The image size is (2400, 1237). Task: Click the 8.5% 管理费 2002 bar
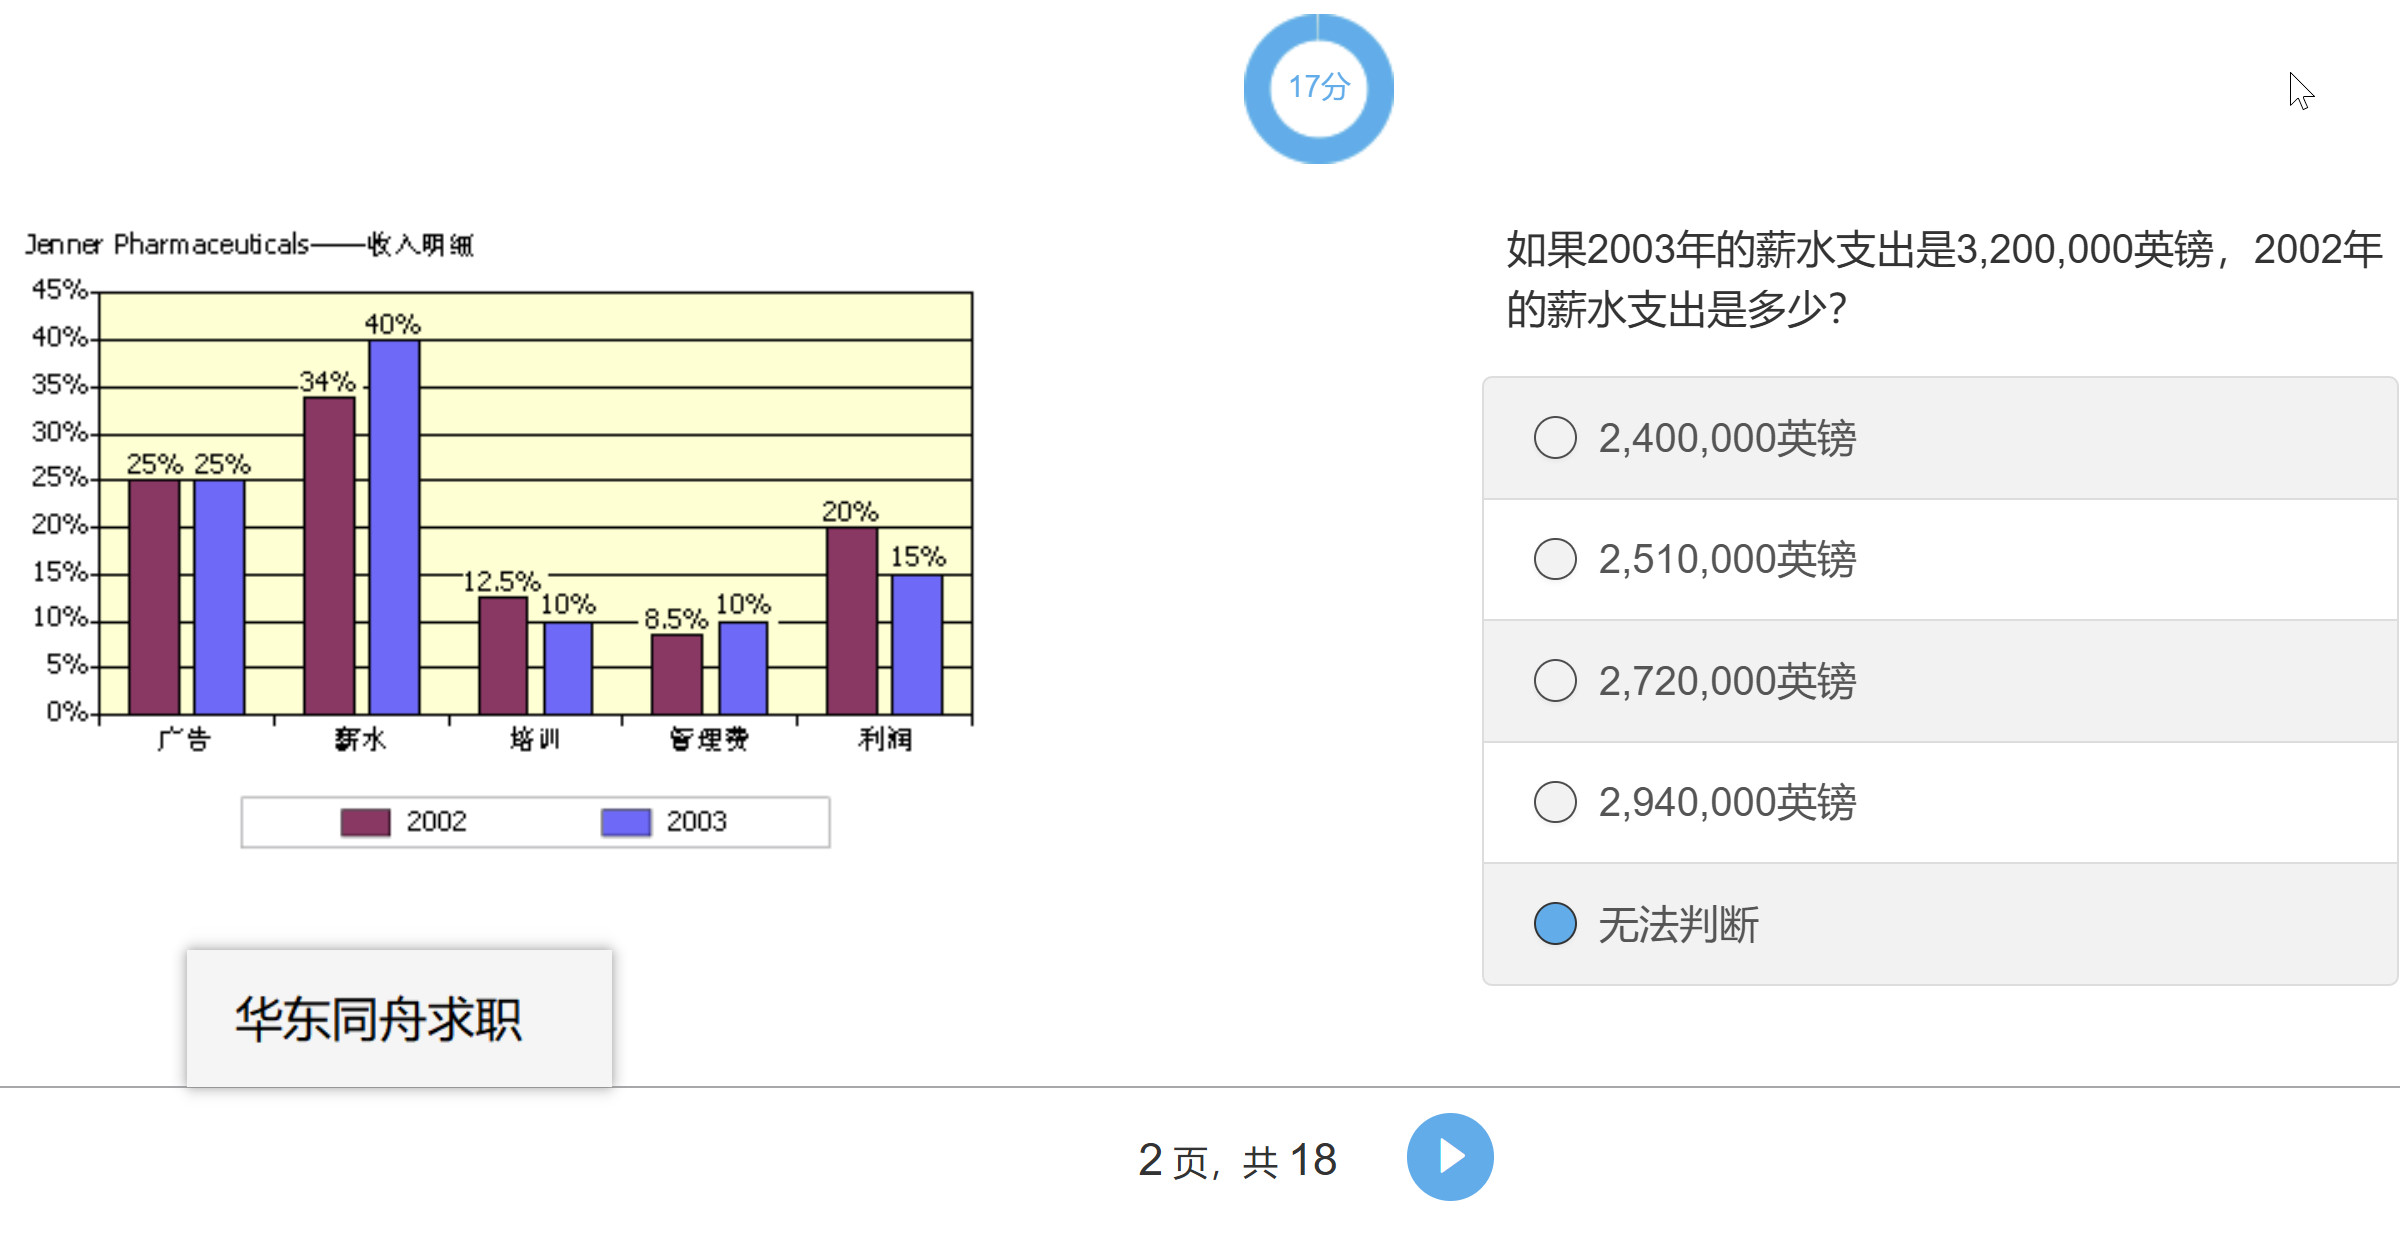point(677,674)
